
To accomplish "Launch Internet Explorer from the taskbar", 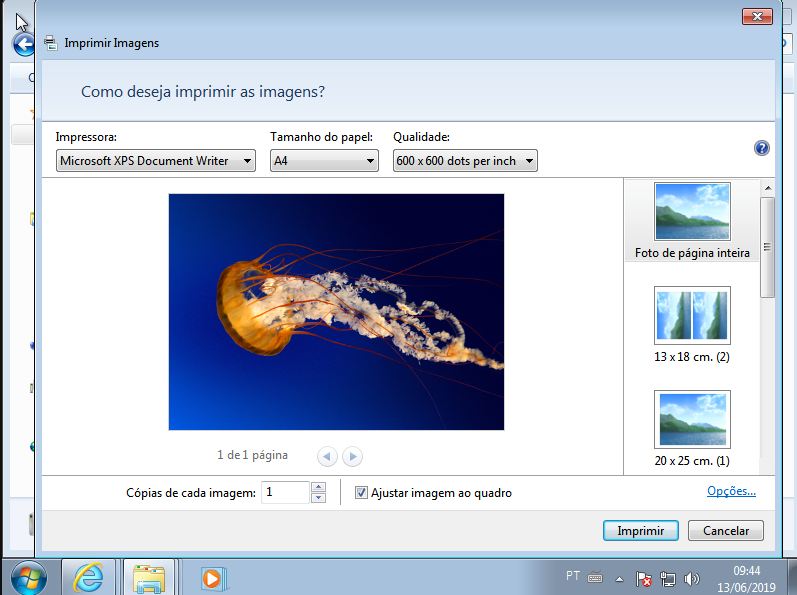I will [88, 578].
